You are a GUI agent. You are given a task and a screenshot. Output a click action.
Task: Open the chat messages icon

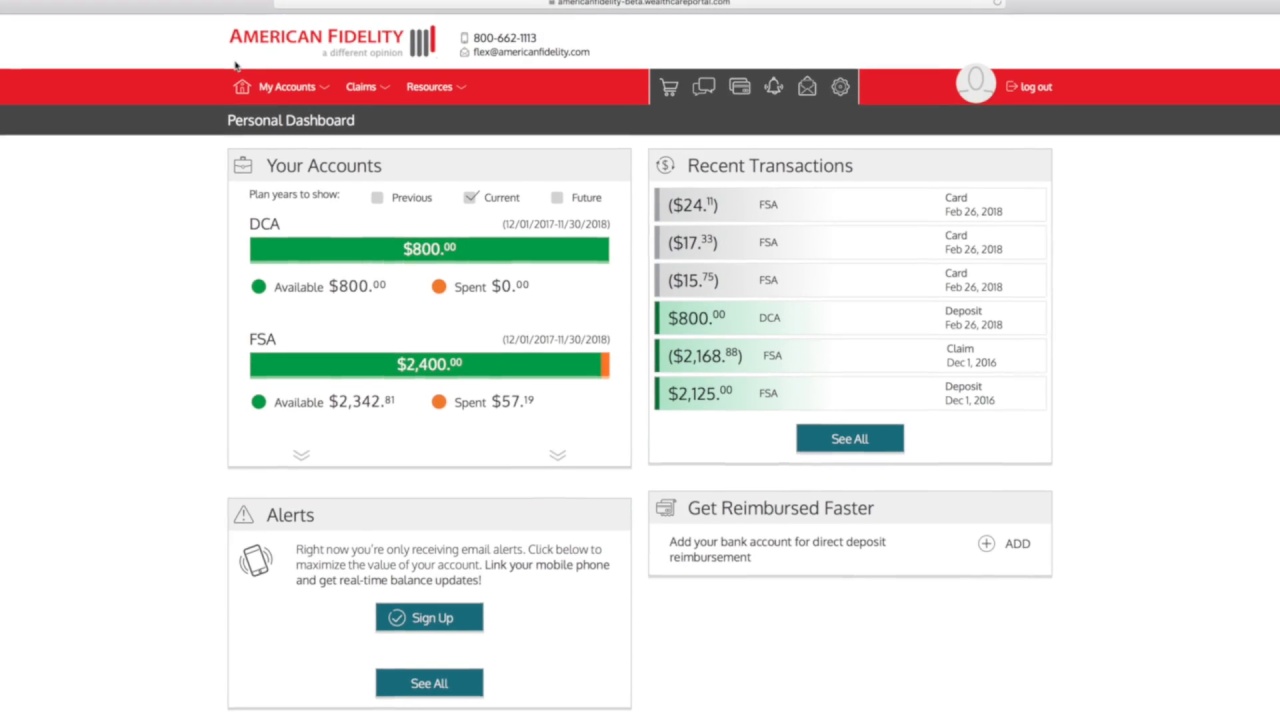(x=704, y=87)
